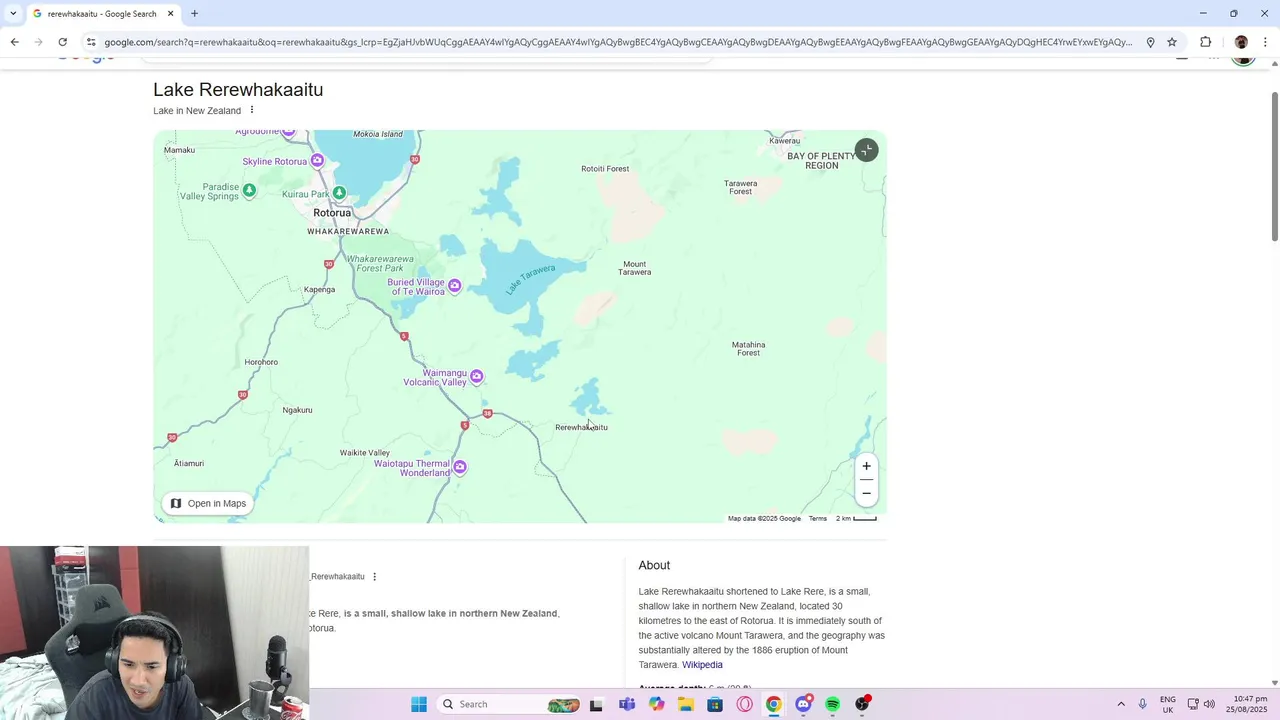
Task: Click the Rerewhakaaitu label on map
Action: coord(581,428)
